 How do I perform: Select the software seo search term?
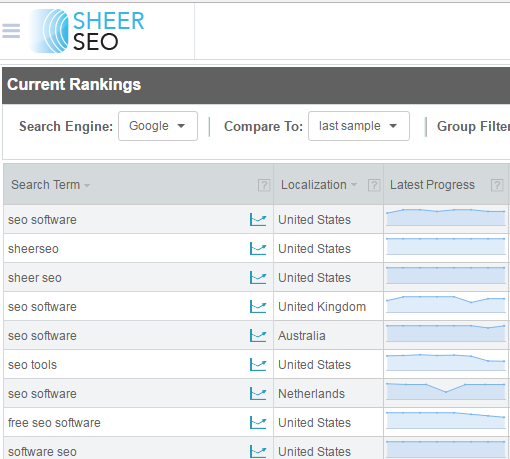42,452
